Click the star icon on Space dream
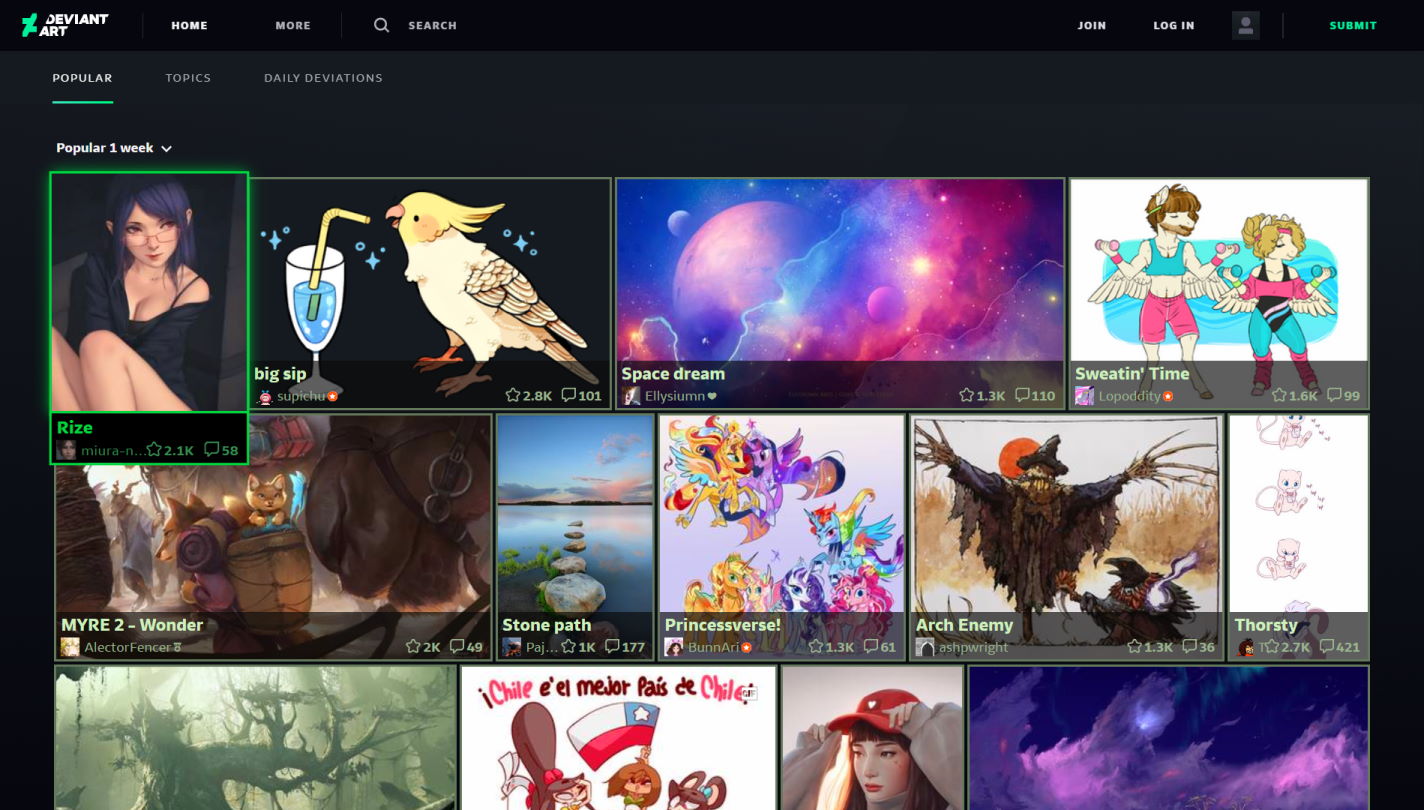 tap(966, 396)
